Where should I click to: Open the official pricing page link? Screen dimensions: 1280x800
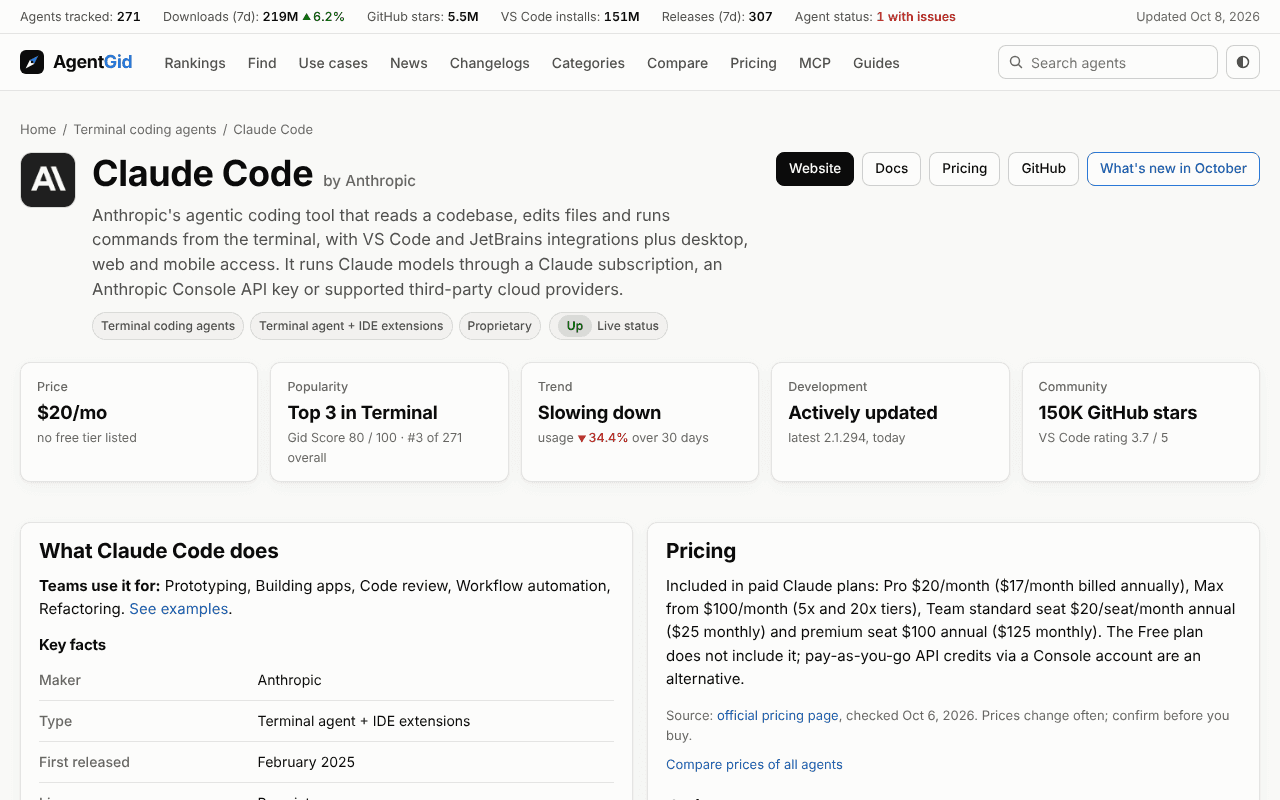coord(778,715)
